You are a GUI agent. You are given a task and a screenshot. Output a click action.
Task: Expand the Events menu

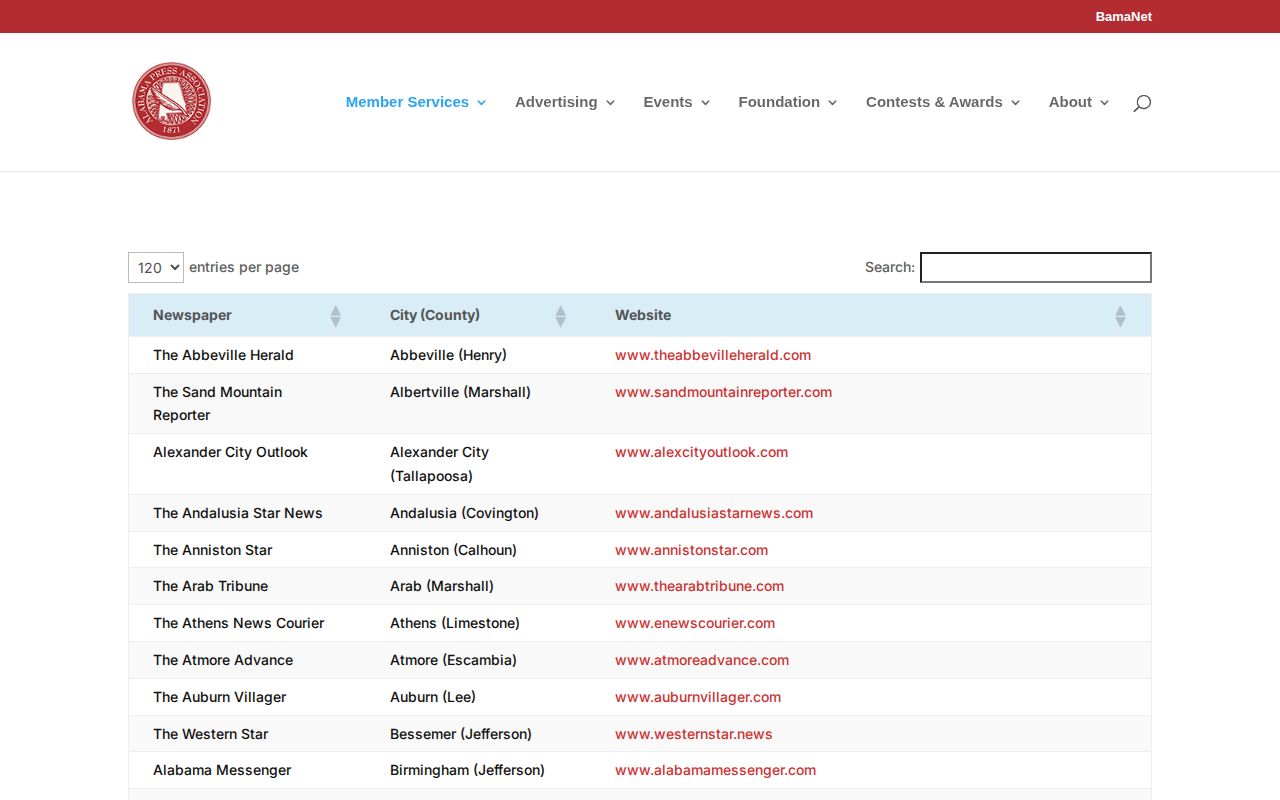pyautogui.click(x=677, y=102)
